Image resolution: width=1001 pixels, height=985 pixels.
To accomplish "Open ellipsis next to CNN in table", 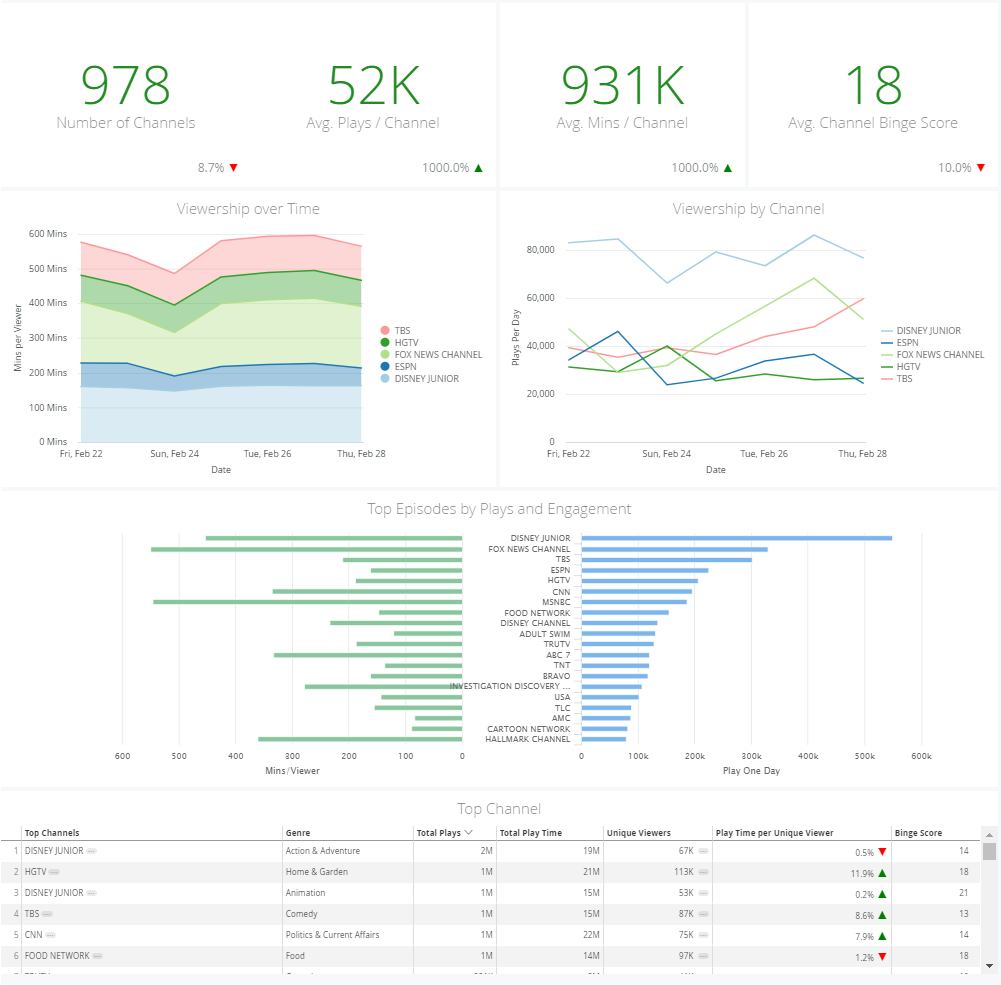I will point(50,935).
